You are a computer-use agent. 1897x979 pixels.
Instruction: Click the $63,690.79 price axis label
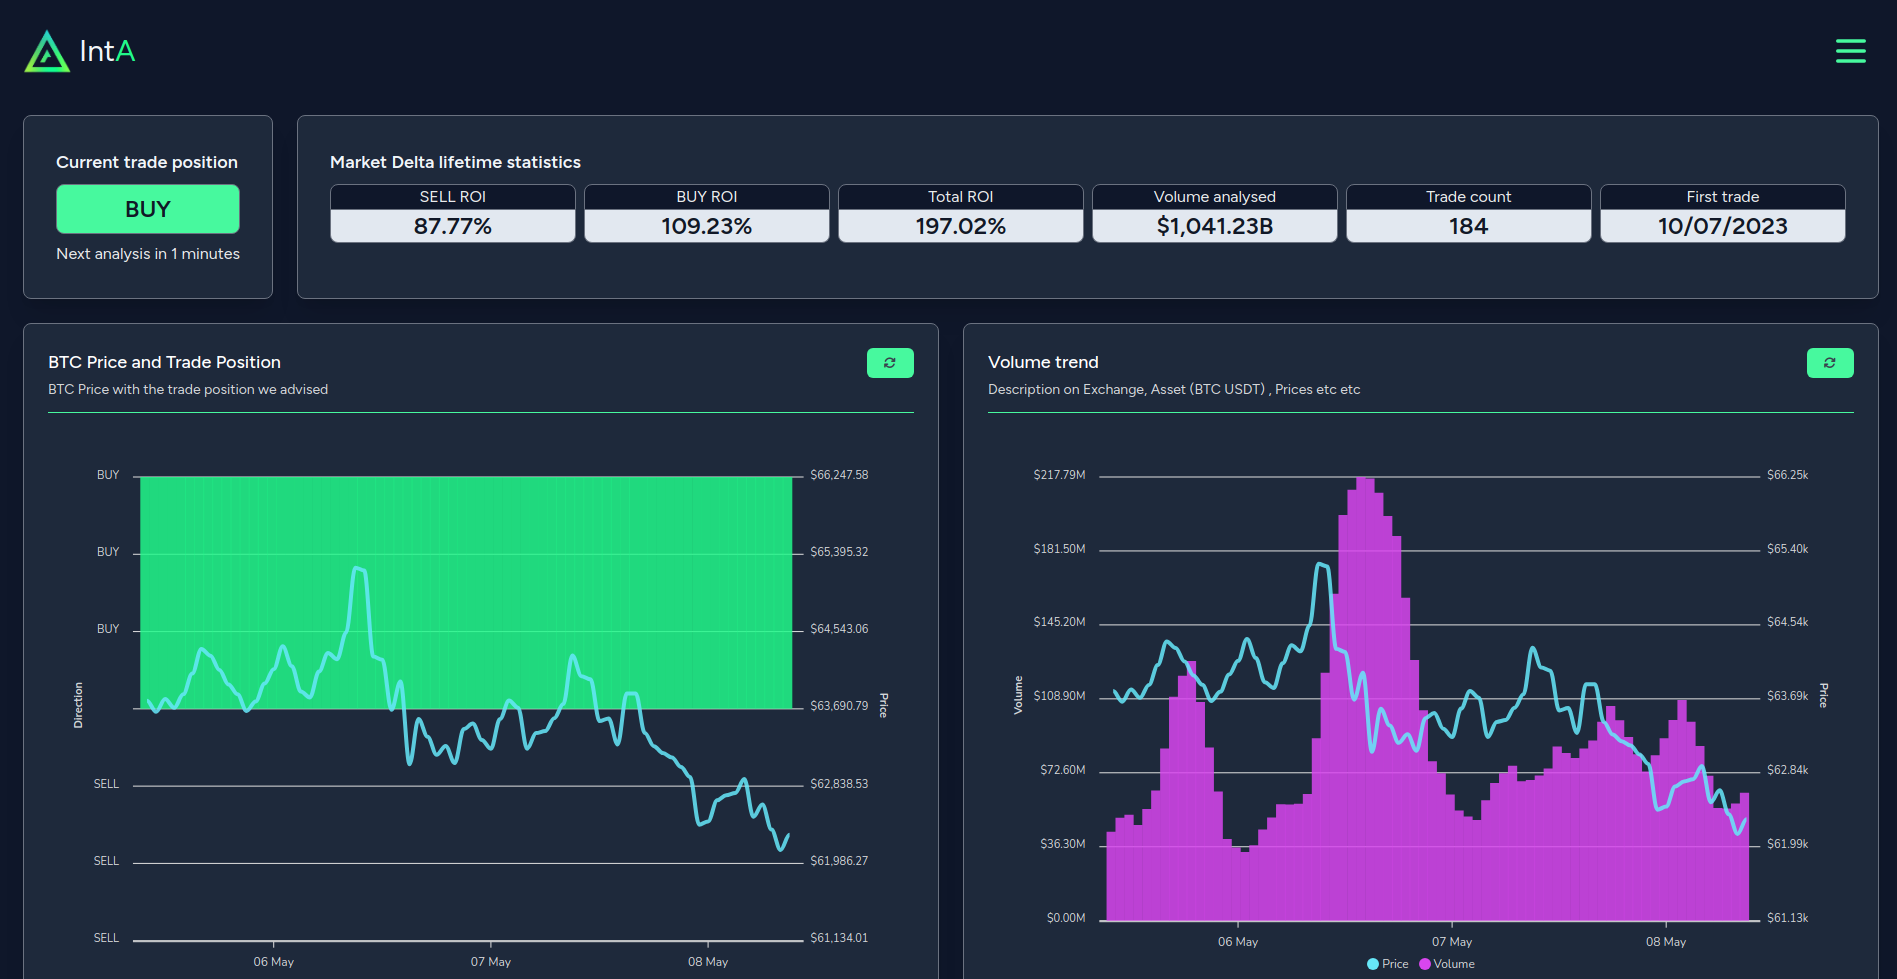(x=839, y=706)
